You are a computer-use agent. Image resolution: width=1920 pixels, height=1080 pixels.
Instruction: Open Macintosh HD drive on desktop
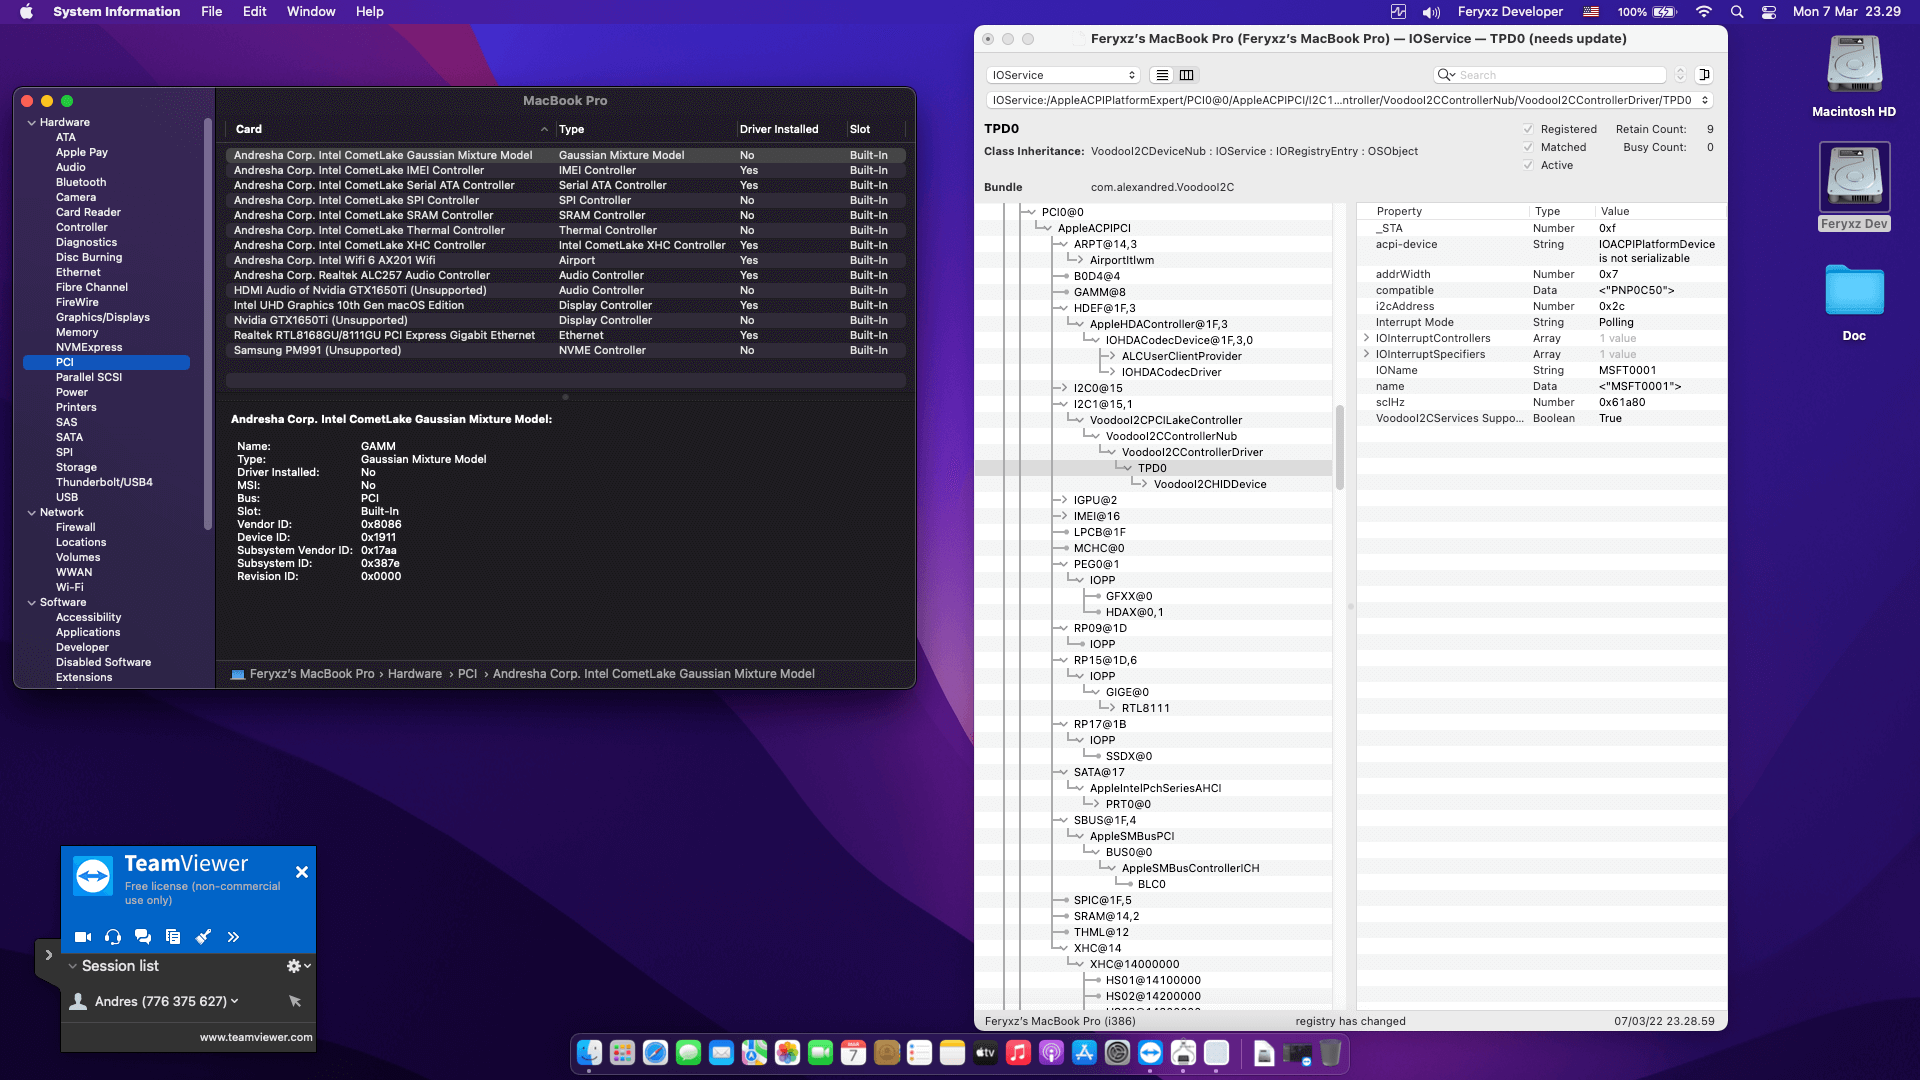[1854, 77]
